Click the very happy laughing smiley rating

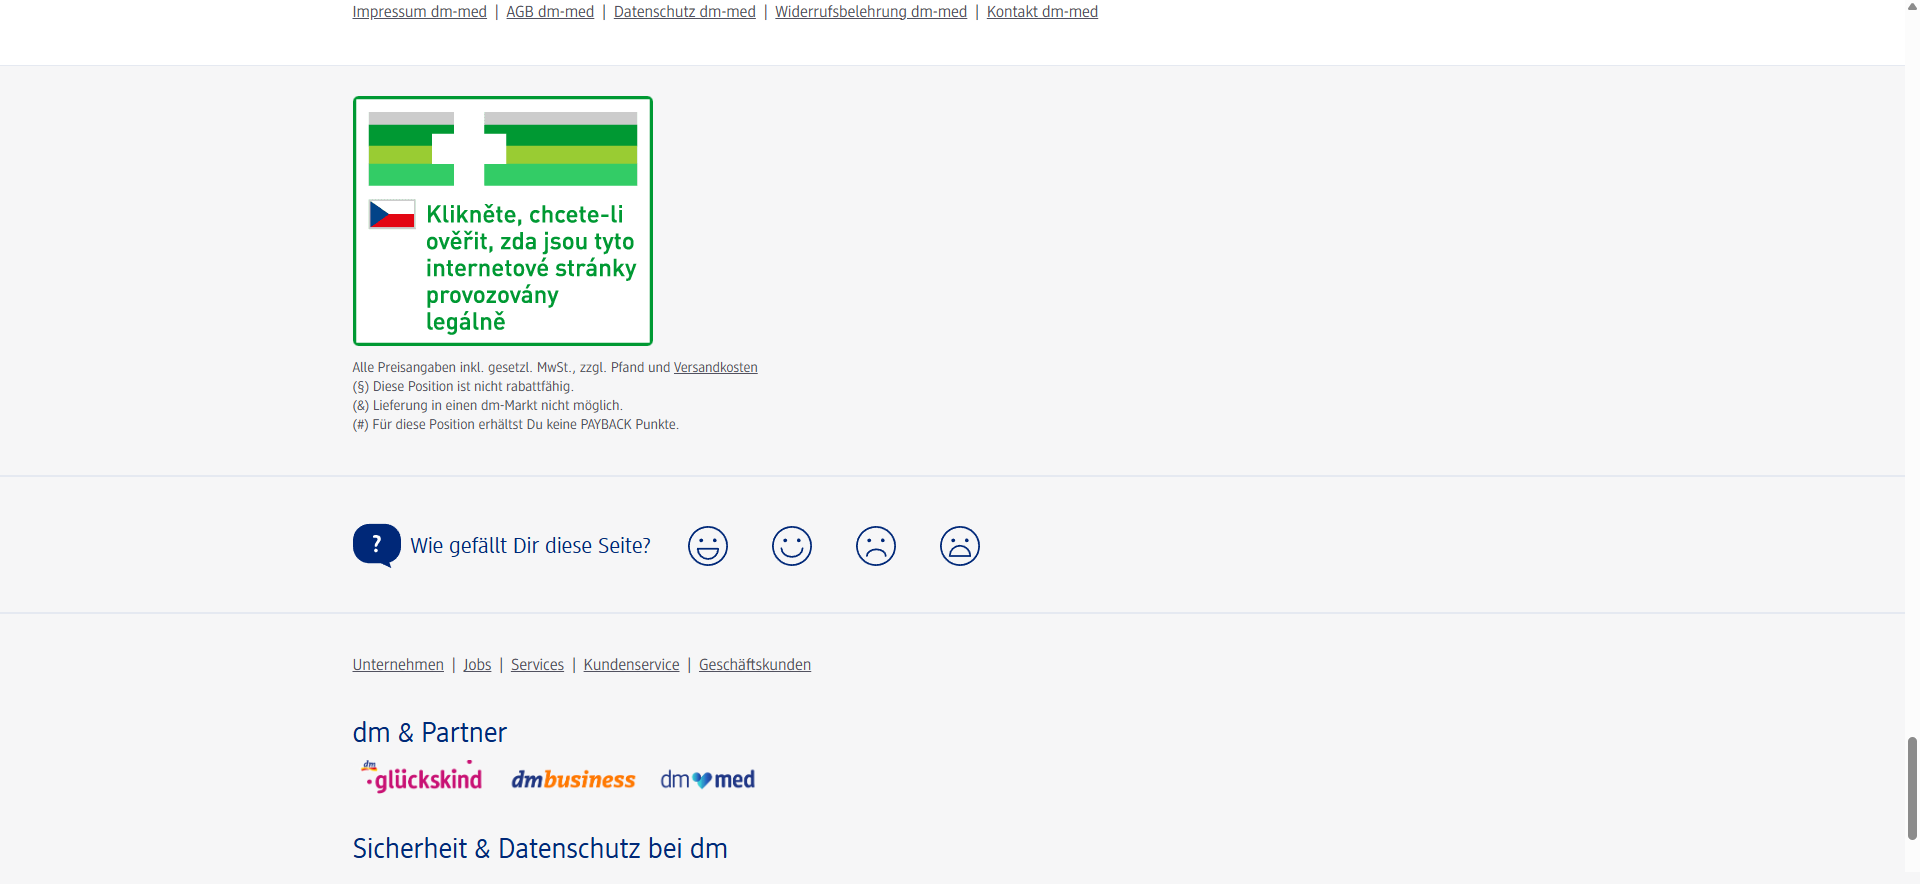click(x=707, y=546)
